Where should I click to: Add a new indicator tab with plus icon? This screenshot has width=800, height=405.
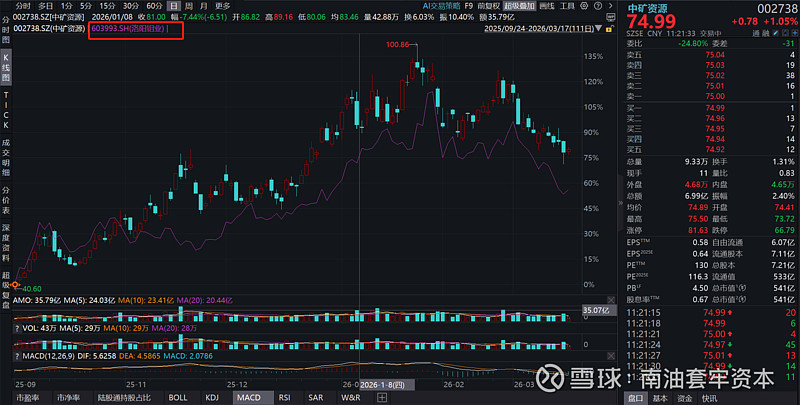click(x=382, y=397)
